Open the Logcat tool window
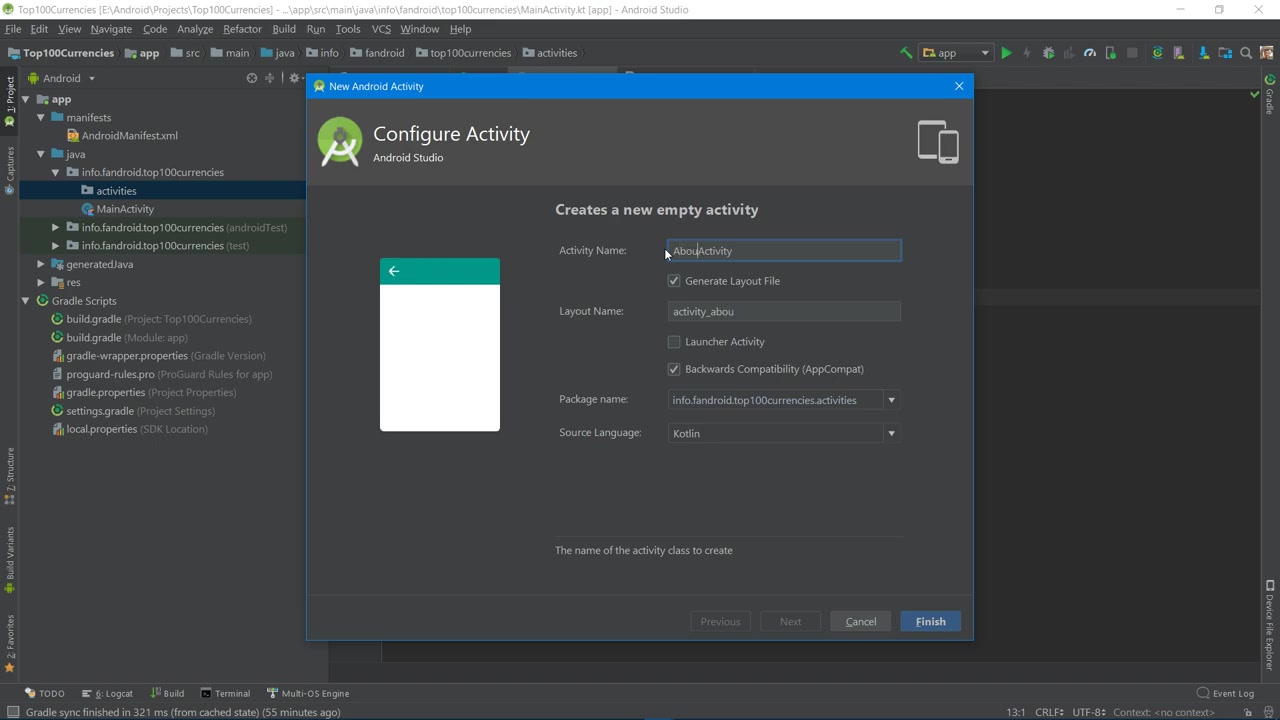1280x720 pixels. (x=108, y=693)
